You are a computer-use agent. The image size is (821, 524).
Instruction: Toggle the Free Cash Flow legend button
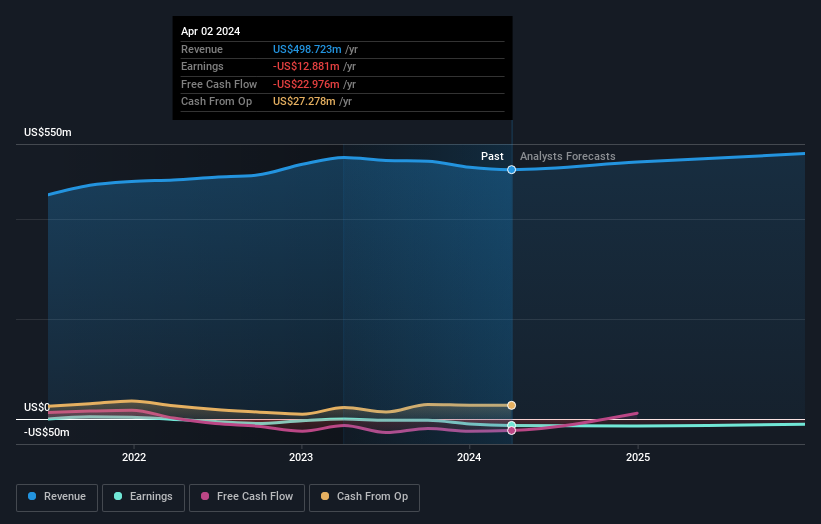247,497
